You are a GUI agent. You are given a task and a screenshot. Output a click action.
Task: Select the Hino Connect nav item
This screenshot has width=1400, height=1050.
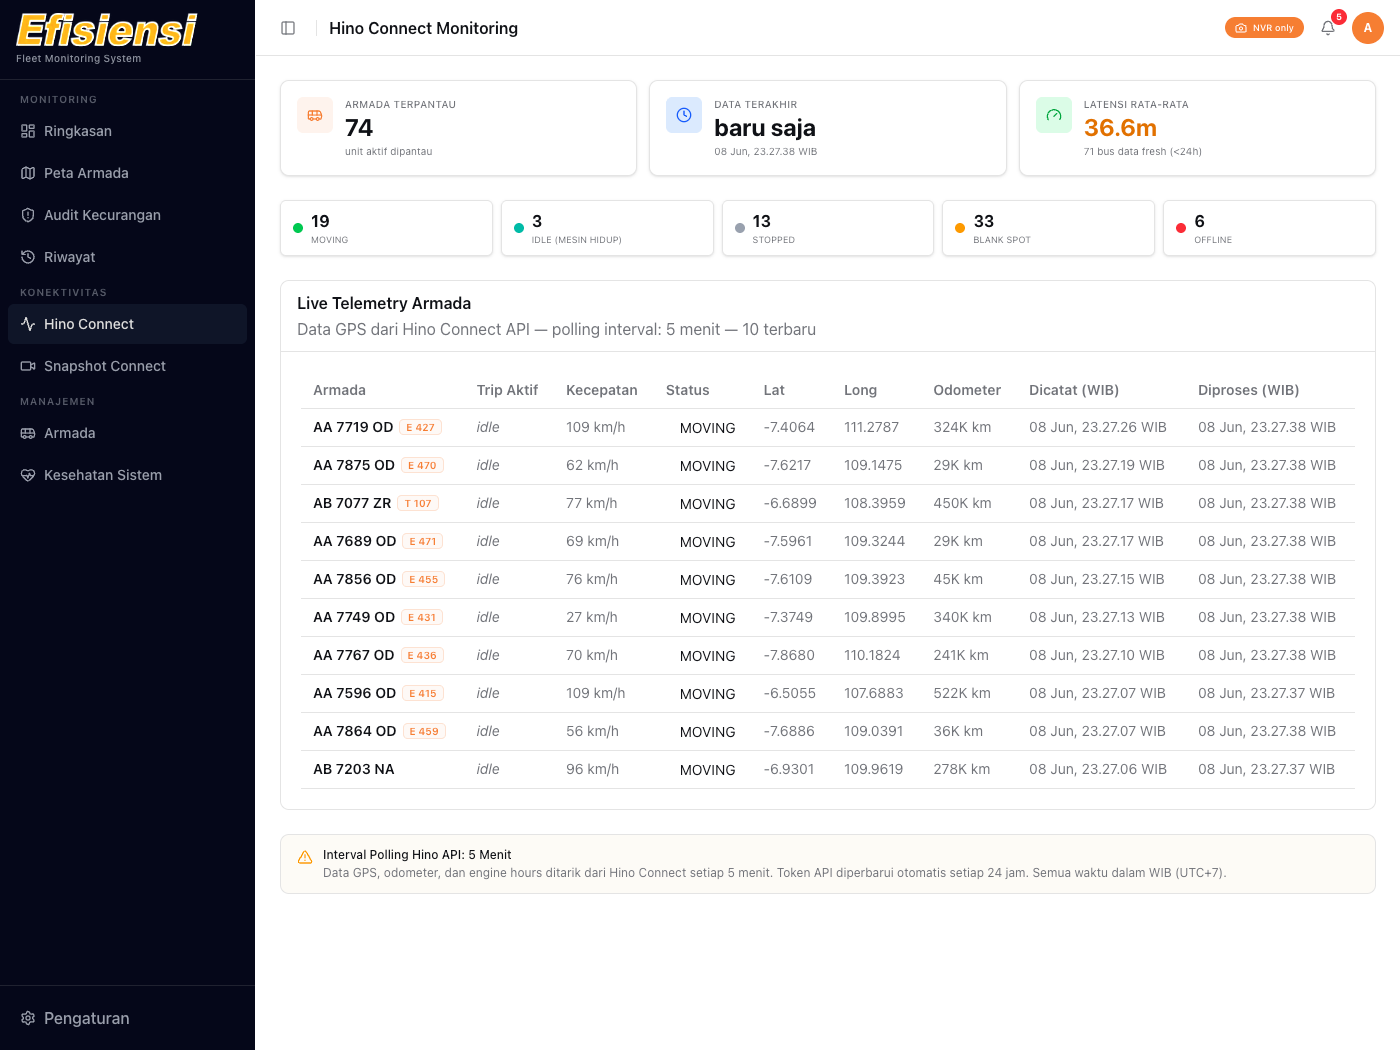tap(127, 324)
